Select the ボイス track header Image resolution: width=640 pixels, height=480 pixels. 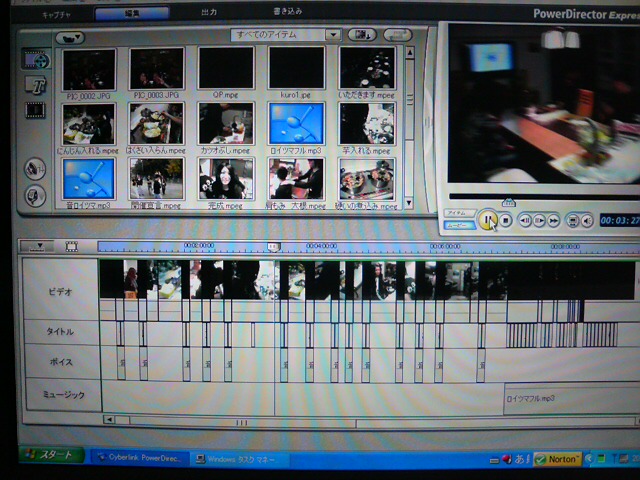pos(61,362)
